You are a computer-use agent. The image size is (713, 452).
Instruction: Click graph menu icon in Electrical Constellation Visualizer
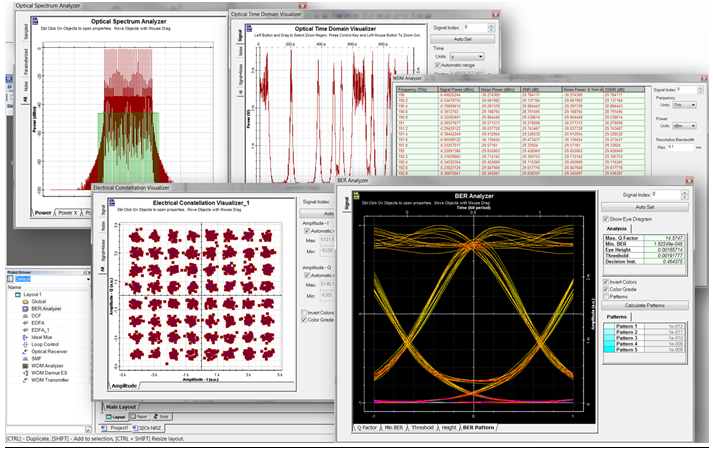[x=112, y=202]
